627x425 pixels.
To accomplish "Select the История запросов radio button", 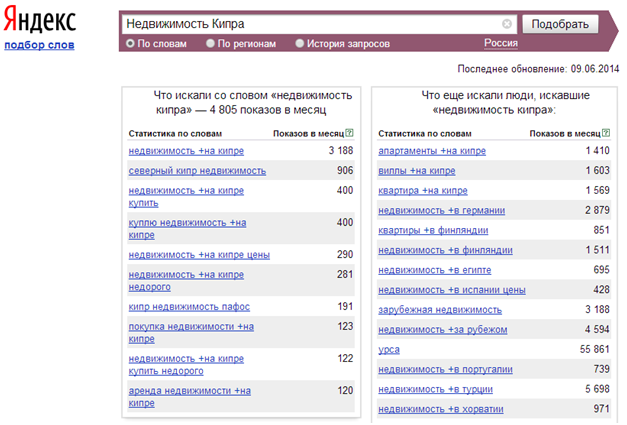I will point(300,43).
